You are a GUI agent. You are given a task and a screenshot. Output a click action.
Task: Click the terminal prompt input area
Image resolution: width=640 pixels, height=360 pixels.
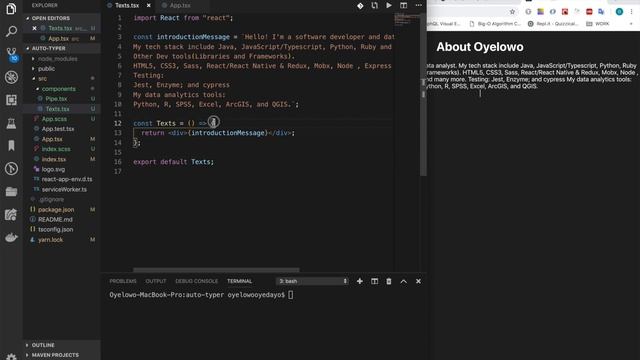click(290, 295)
